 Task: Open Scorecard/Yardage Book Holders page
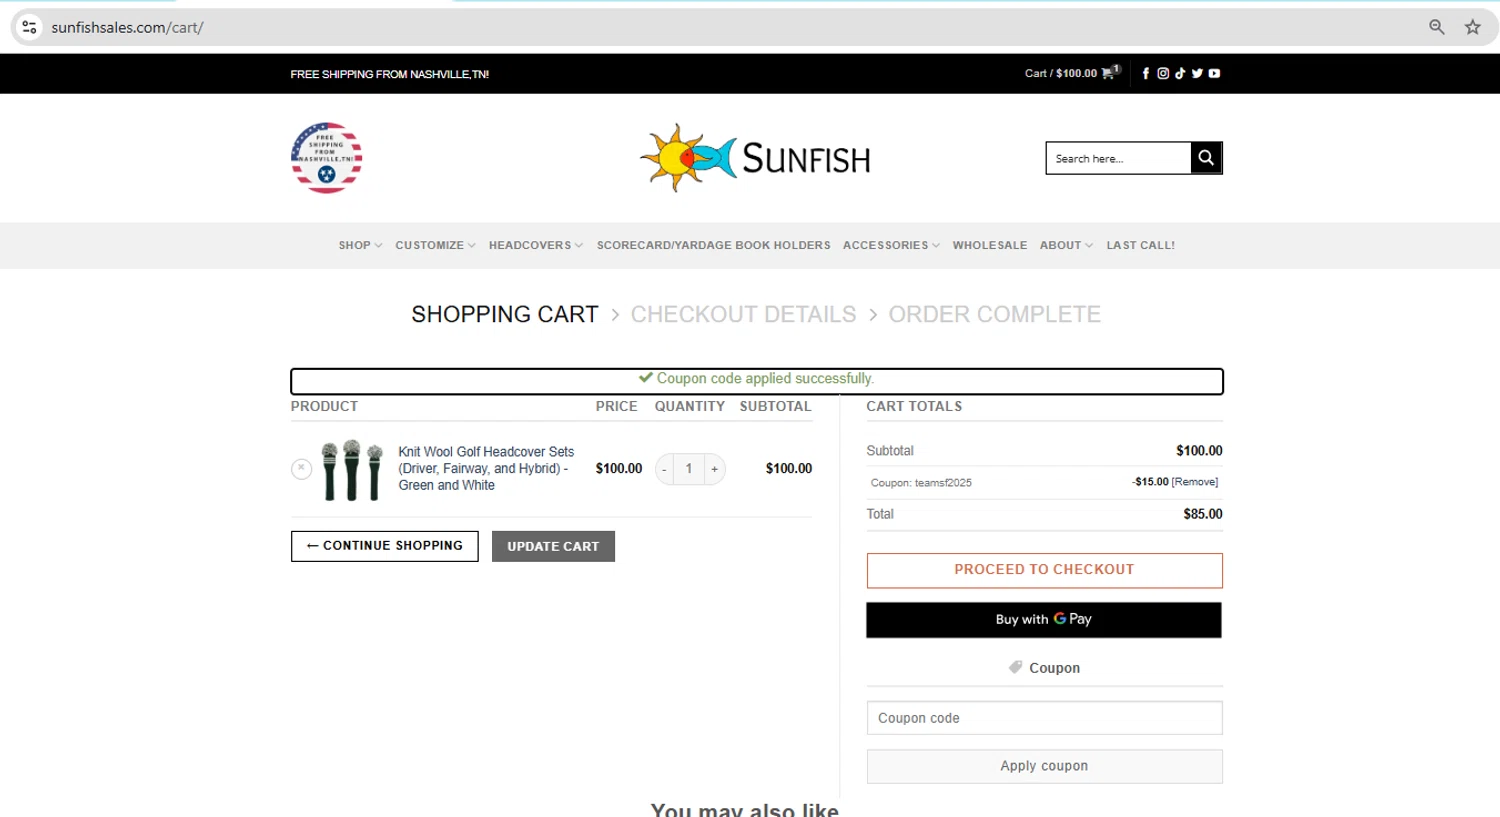[x=713, y=245]
